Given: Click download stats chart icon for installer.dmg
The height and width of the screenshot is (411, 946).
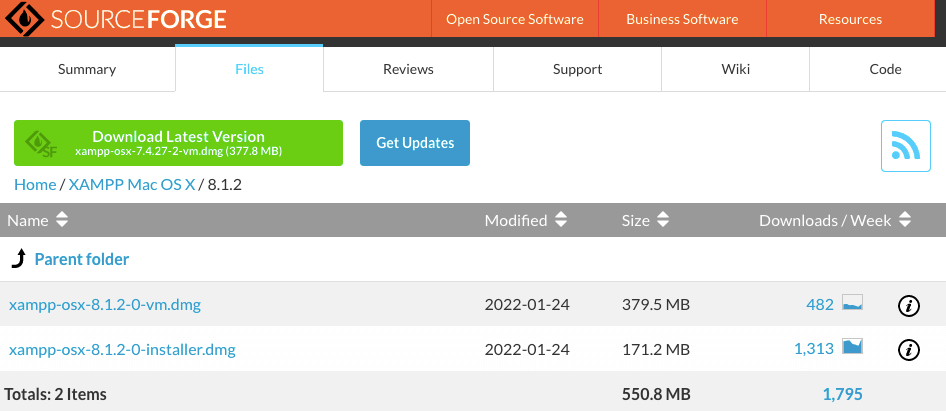Looking at the screenshot, I should pos(852,348).
